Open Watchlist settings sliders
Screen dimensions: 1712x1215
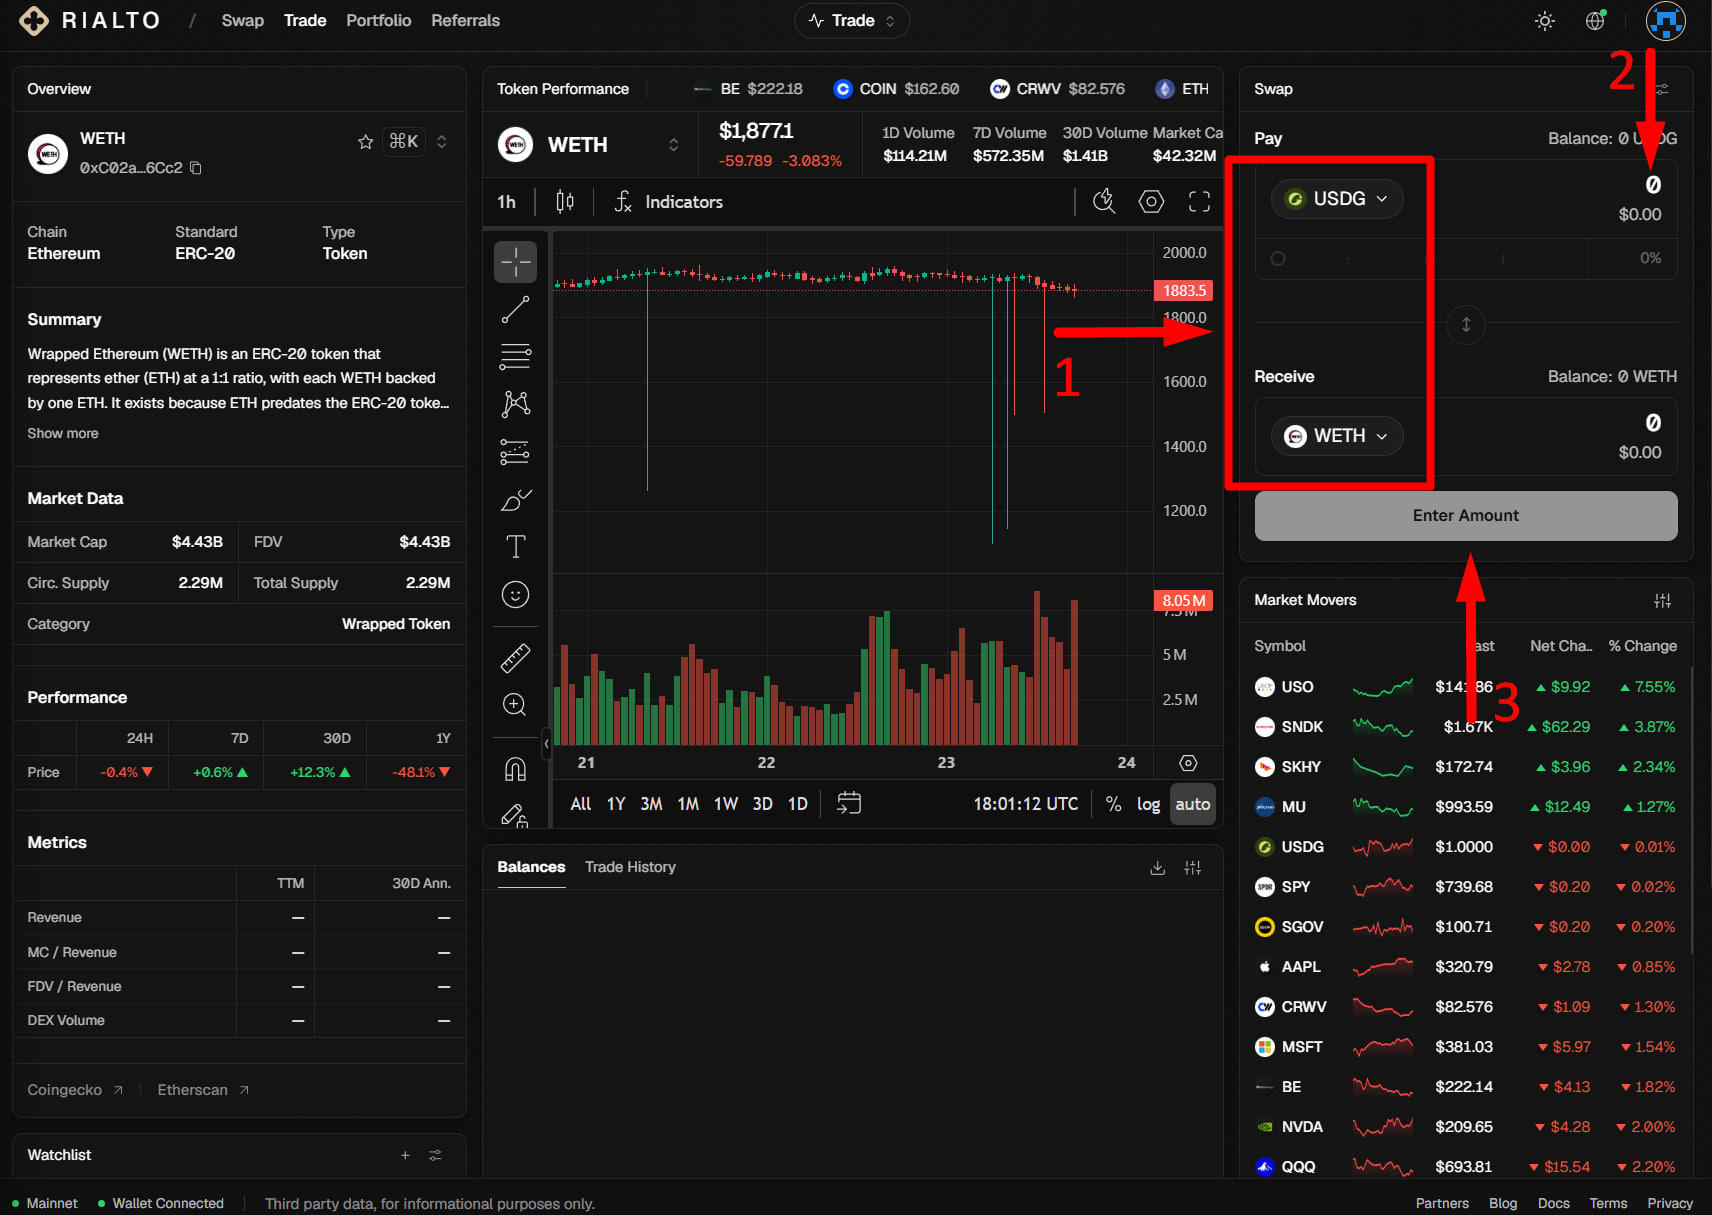(435, 1155)
